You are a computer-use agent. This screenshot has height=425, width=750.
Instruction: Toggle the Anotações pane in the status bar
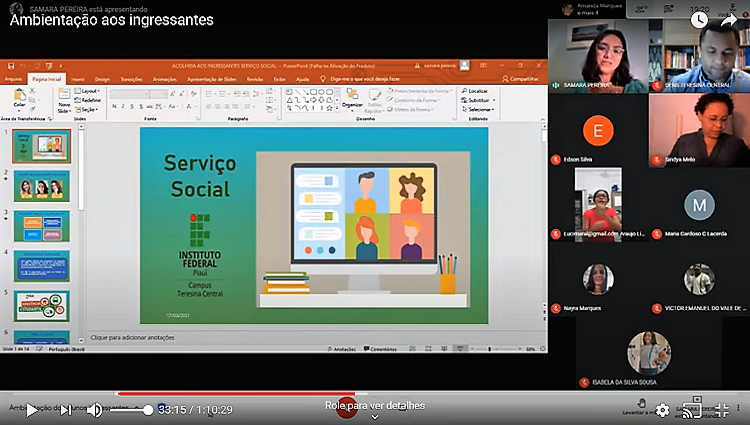[342, 349]
